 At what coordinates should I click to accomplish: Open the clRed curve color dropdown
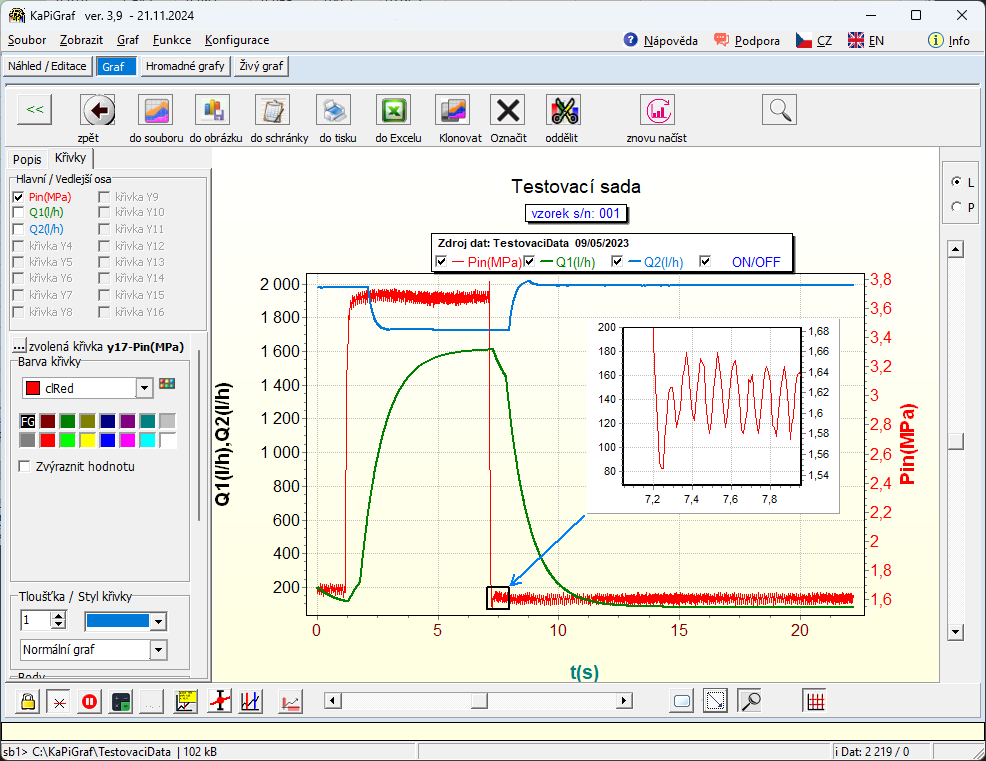[x=144, y=387]
